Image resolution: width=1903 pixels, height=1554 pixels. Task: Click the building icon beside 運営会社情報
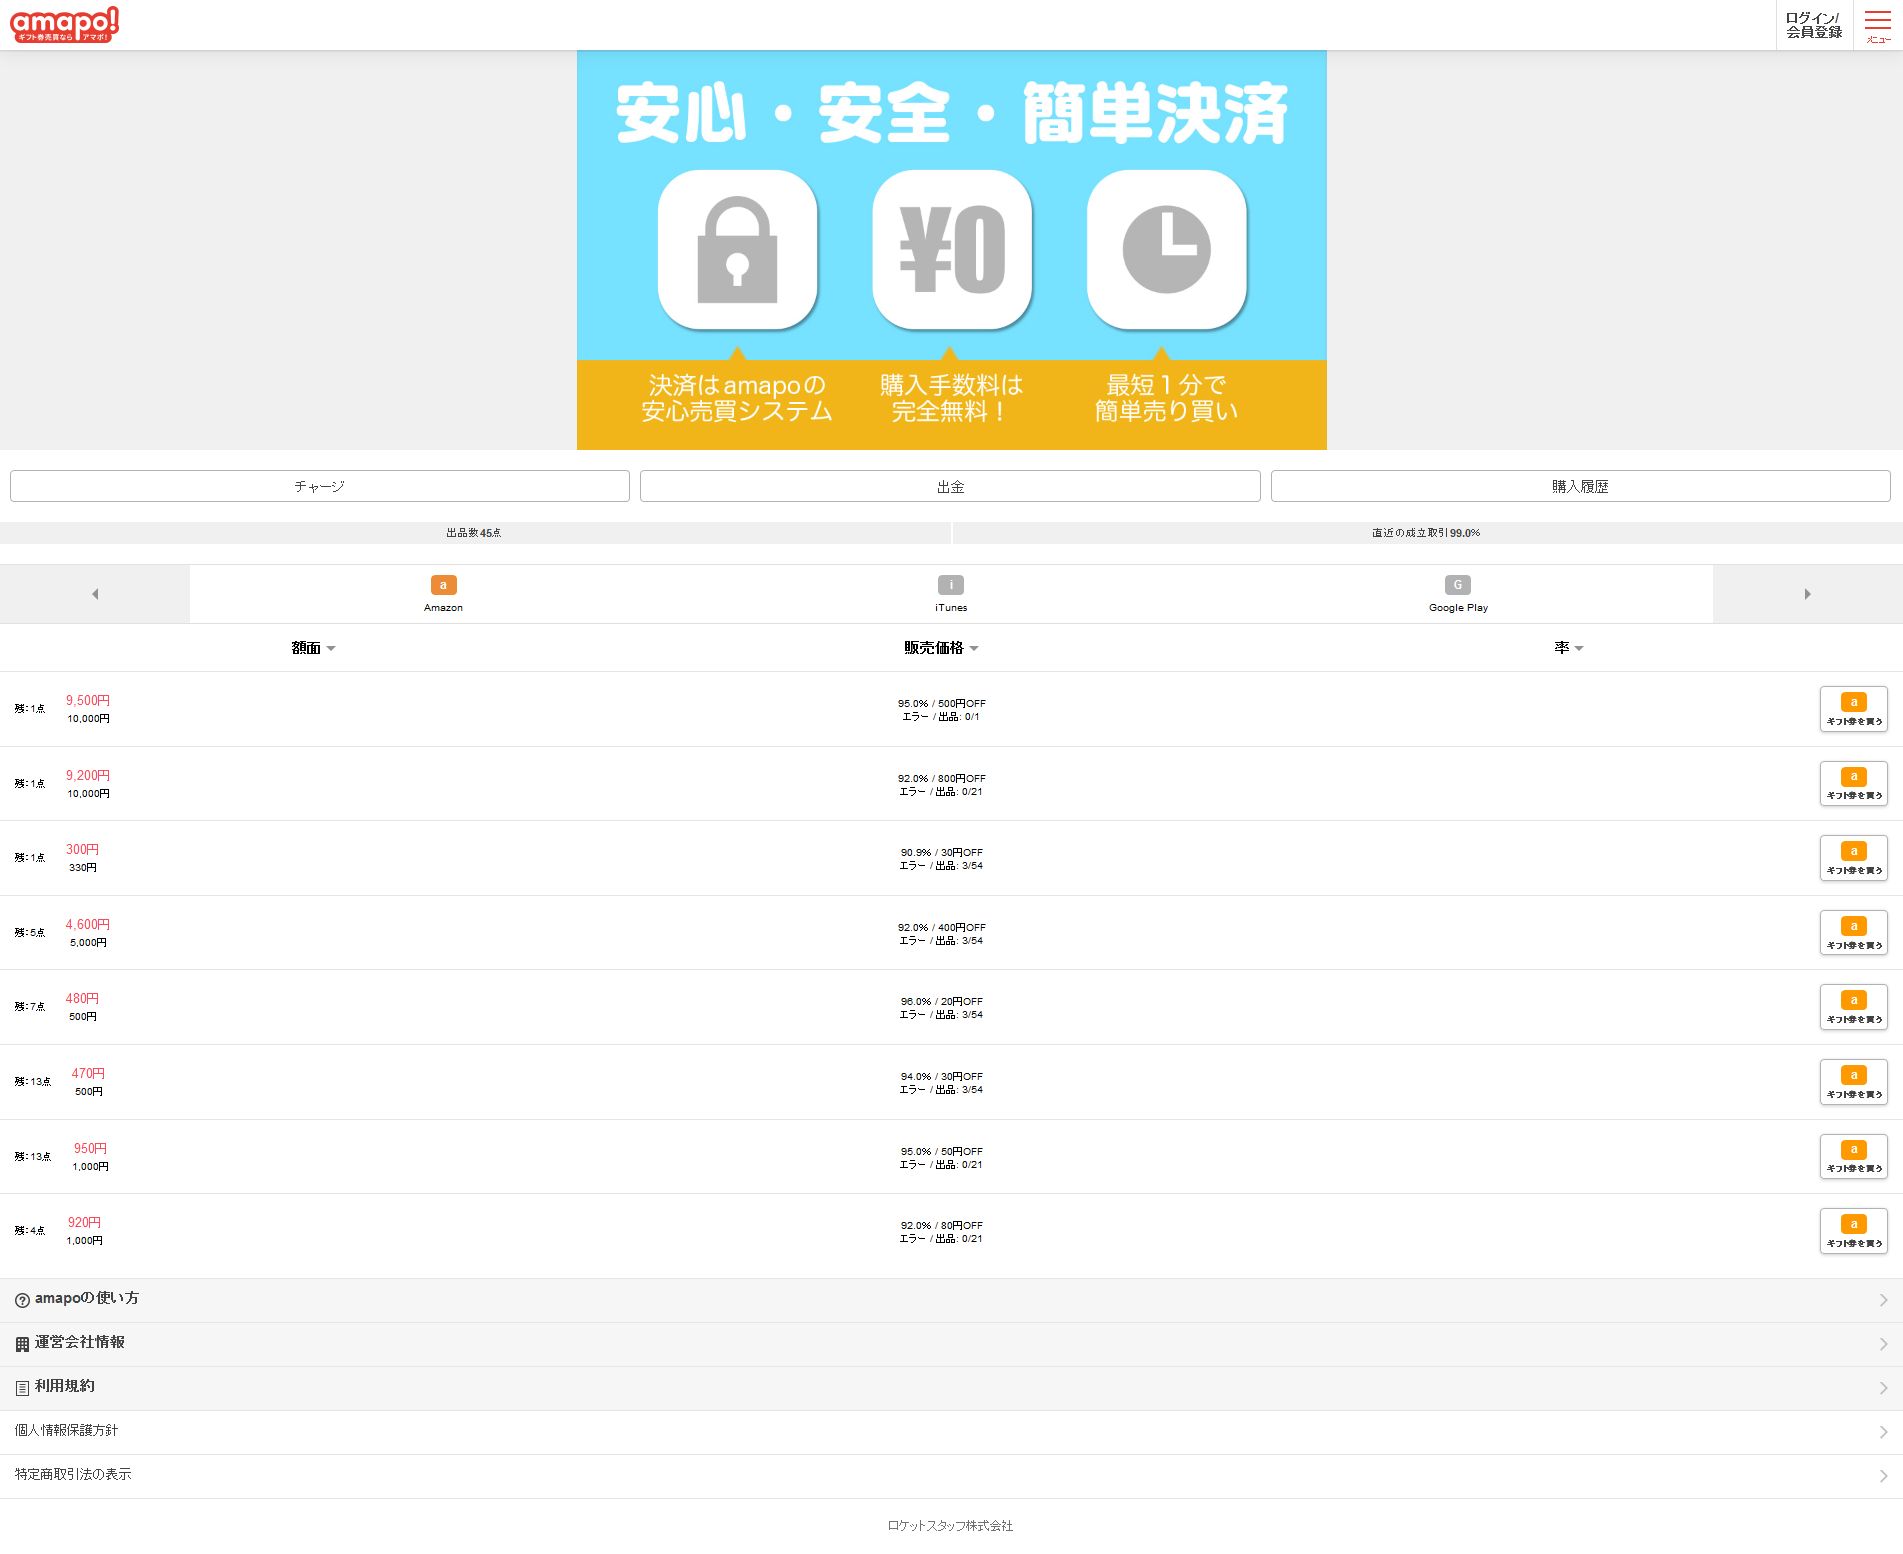click(22, 1345)
